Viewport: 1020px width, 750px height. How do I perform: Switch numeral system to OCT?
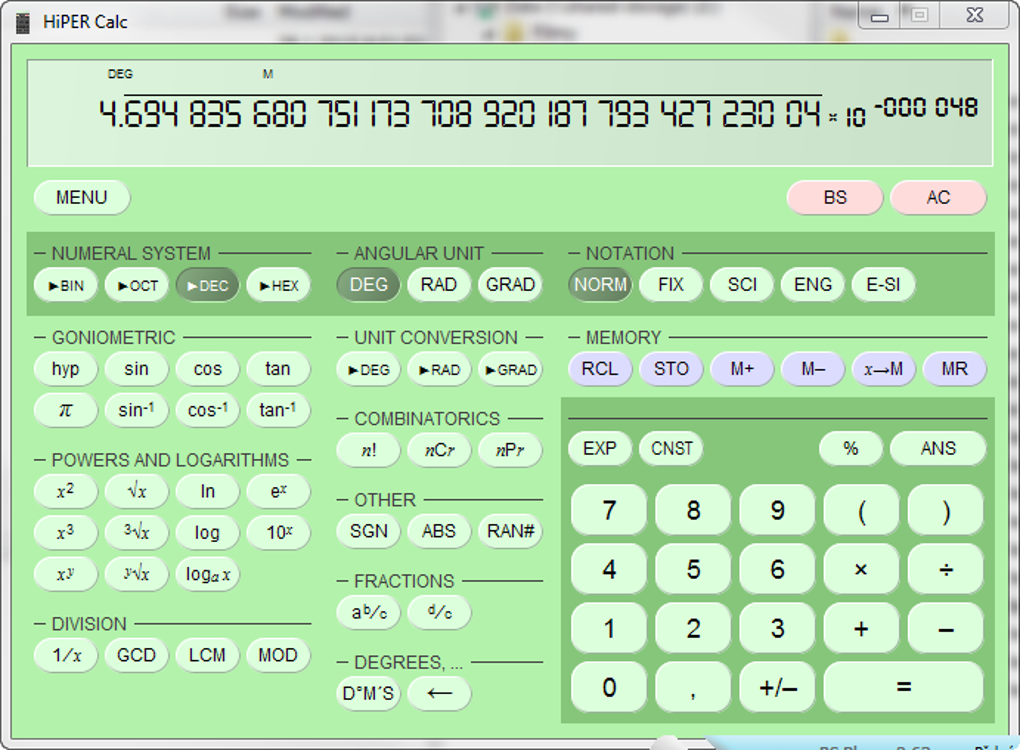pos(137,285)
